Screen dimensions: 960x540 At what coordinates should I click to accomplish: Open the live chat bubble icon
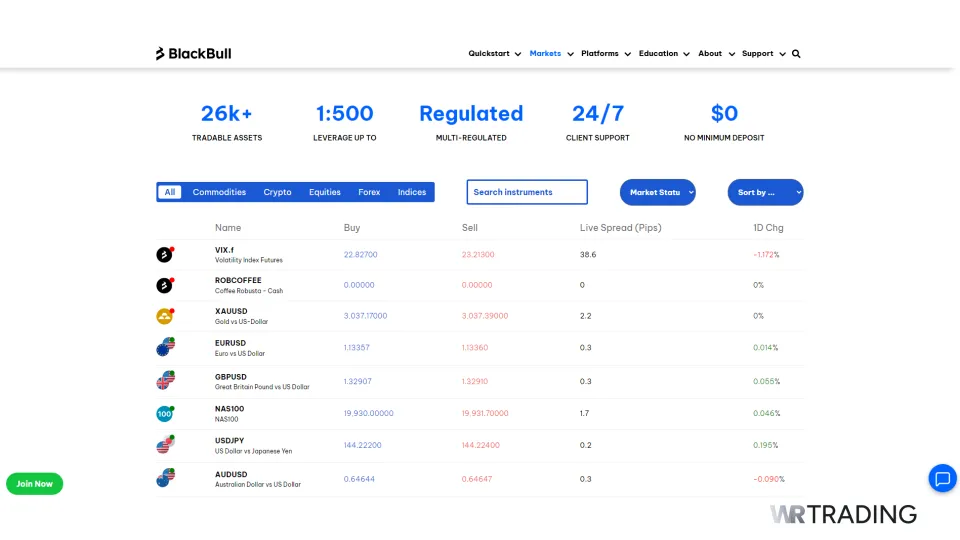point(942,479)
